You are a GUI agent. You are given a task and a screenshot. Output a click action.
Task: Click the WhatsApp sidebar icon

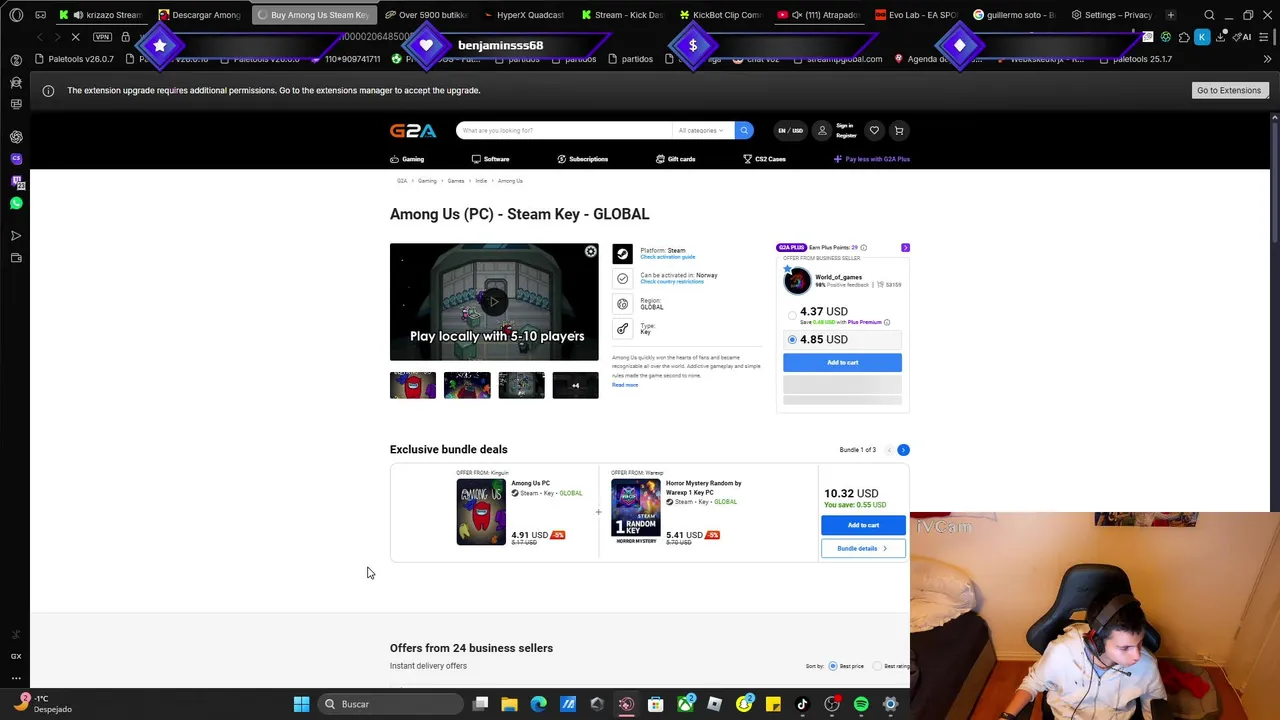pyautogui.click(x=16, y=203)
